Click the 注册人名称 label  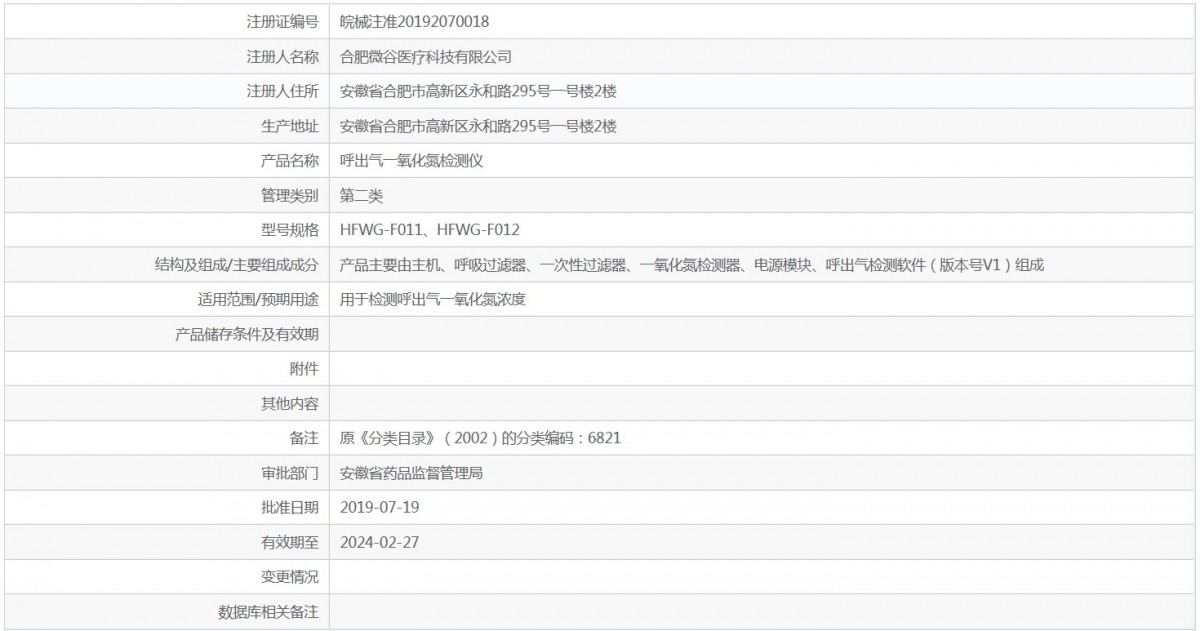pos(283,57)
